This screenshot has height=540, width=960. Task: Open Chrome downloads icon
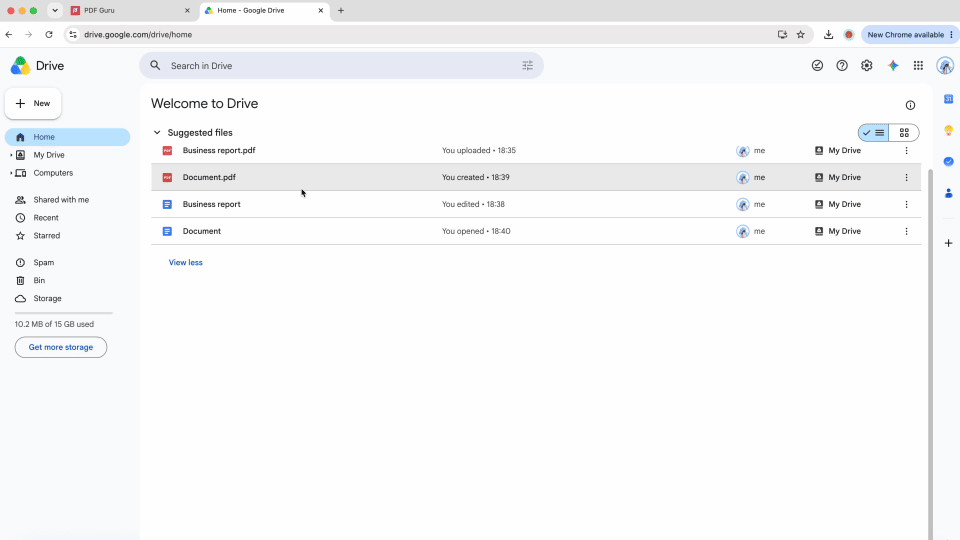(x=828, y=35)
